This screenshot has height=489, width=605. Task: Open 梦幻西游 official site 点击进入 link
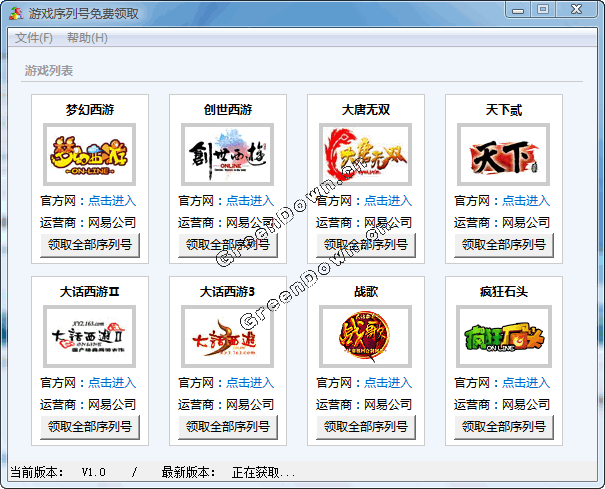(112, 201)
